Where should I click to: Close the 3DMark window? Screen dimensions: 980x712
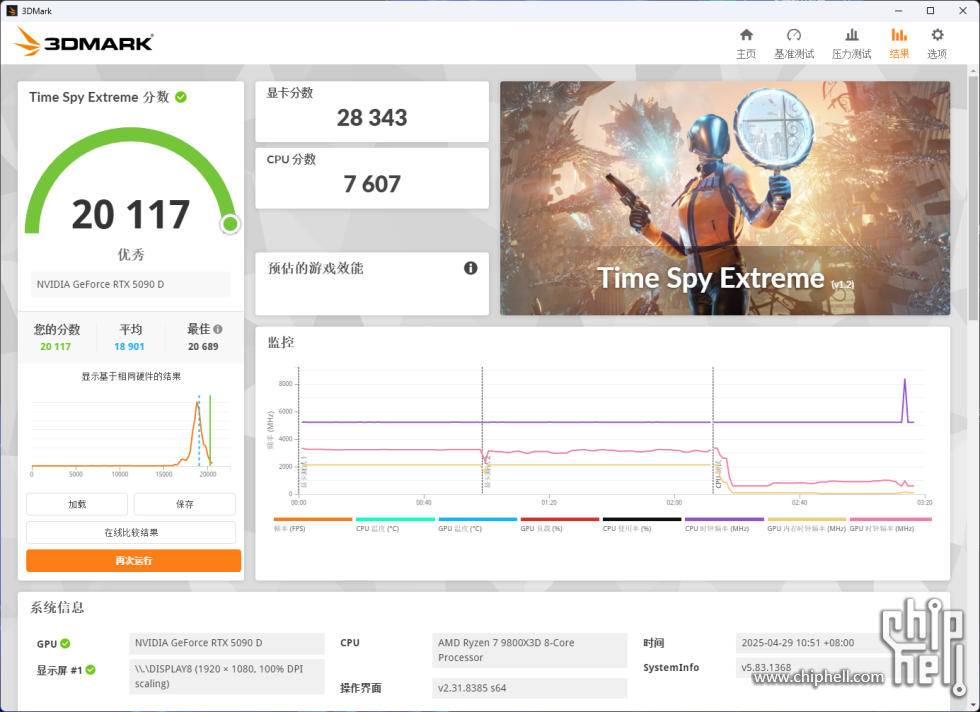coord(962,11)
